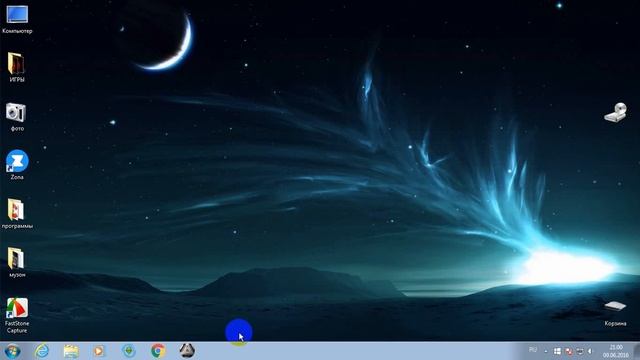Launch Internet Explorer from the taskbar
Viewport: 640px width, 360px height.
[42, 351]
